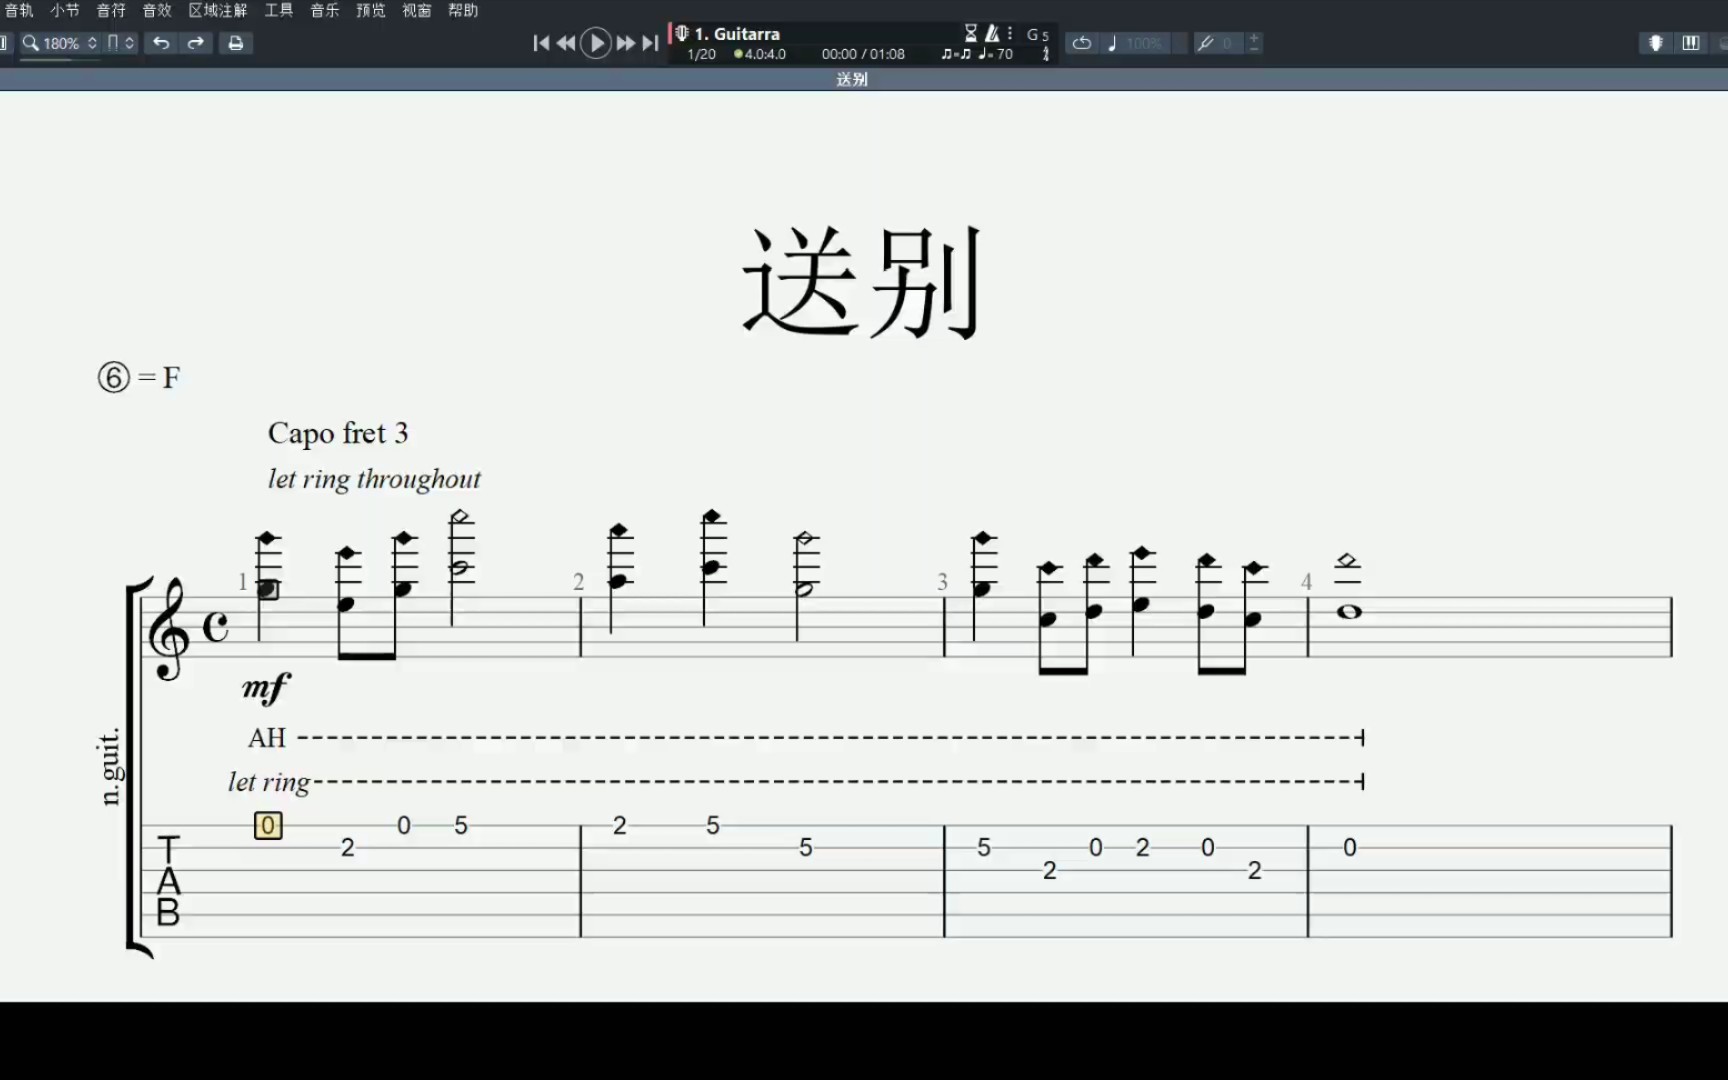Select the 送别 document tab
This screenshot has height=1080, width=1728.
click(x=852, y=79)
